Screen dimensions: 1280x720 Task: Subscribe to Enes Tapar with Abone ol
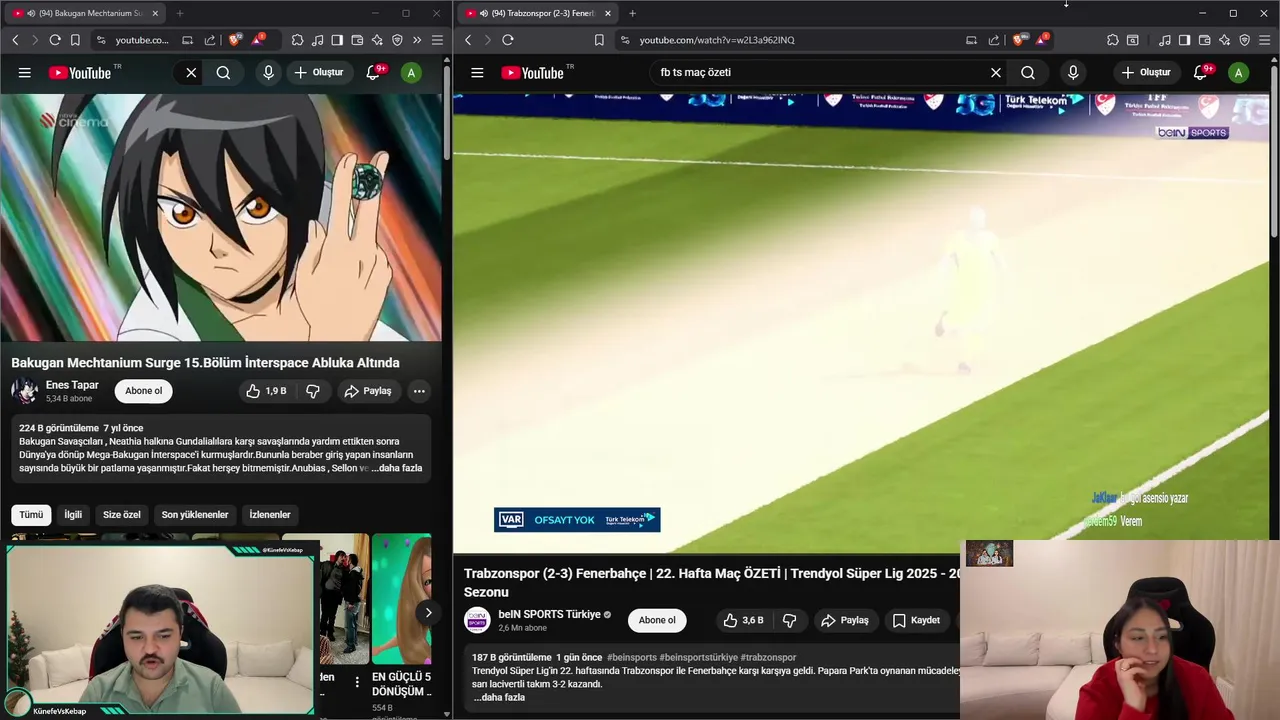coord(143,391)
